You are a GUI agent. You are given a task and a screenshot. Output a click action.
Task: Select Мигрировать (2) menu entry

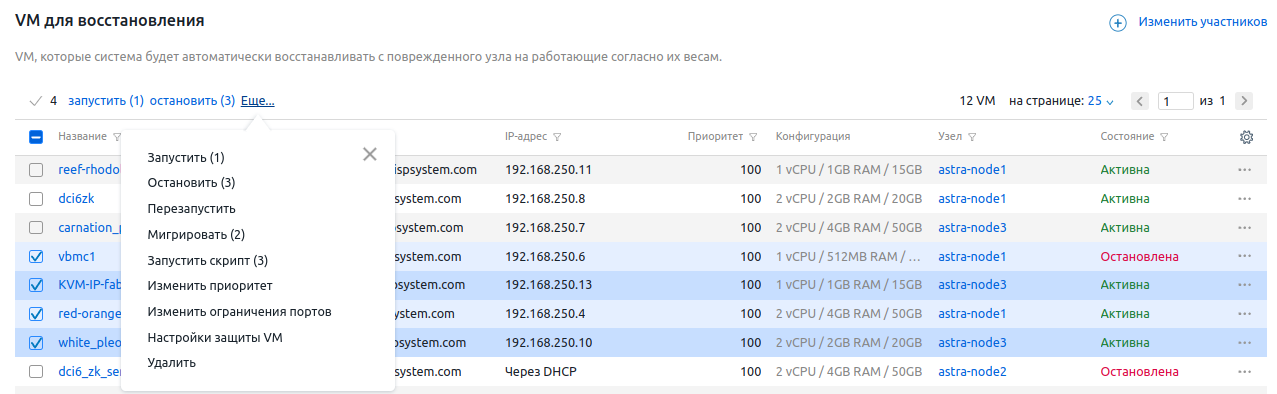pos(196,235)
